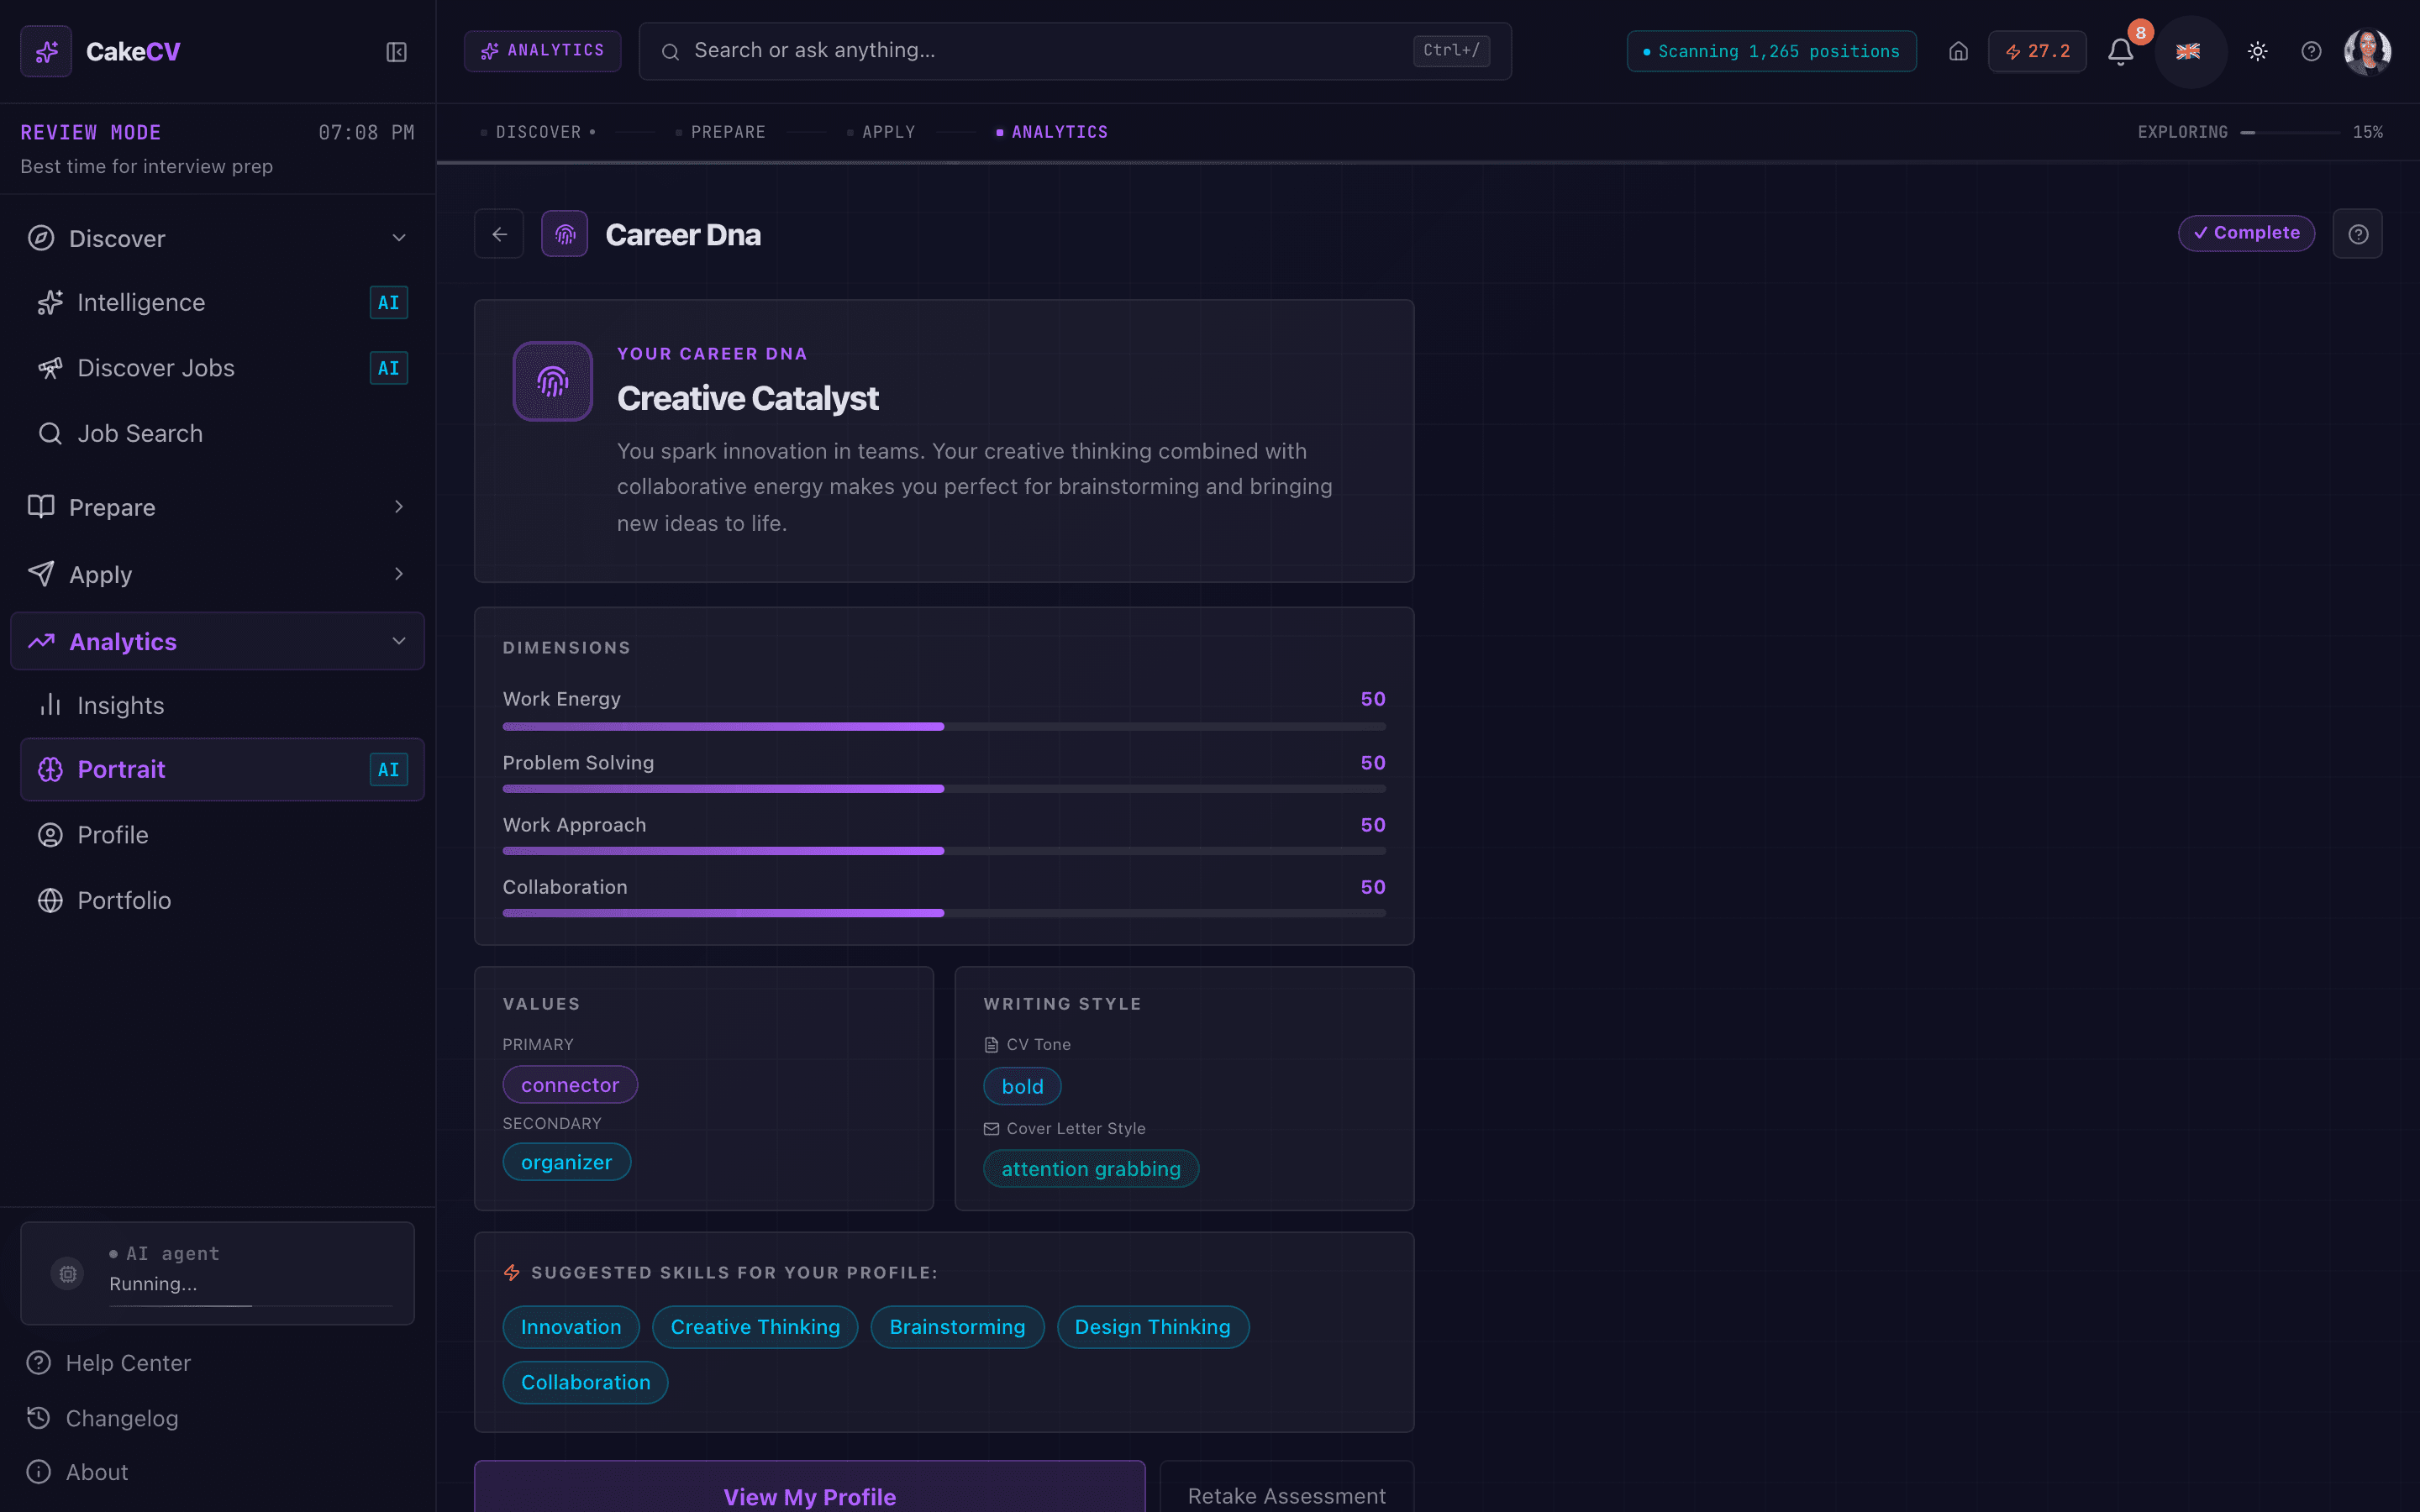
Task: Click Problem Solving dimension label
Action: pos(578,763)
